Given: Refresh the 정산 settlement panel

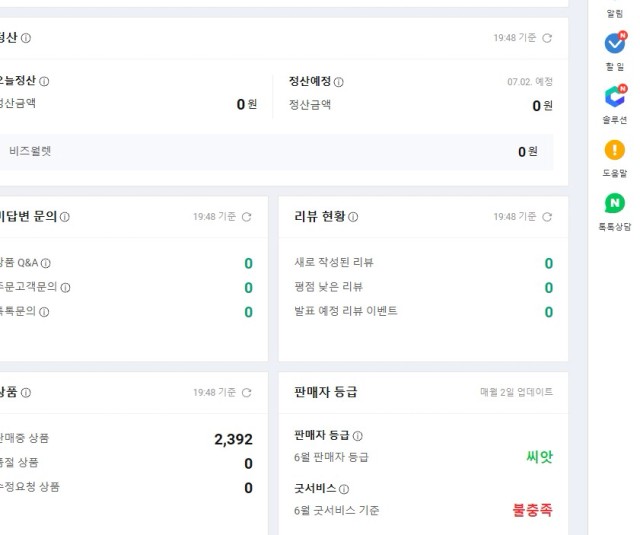Looking at the screenshot, I should coord(547,38).
